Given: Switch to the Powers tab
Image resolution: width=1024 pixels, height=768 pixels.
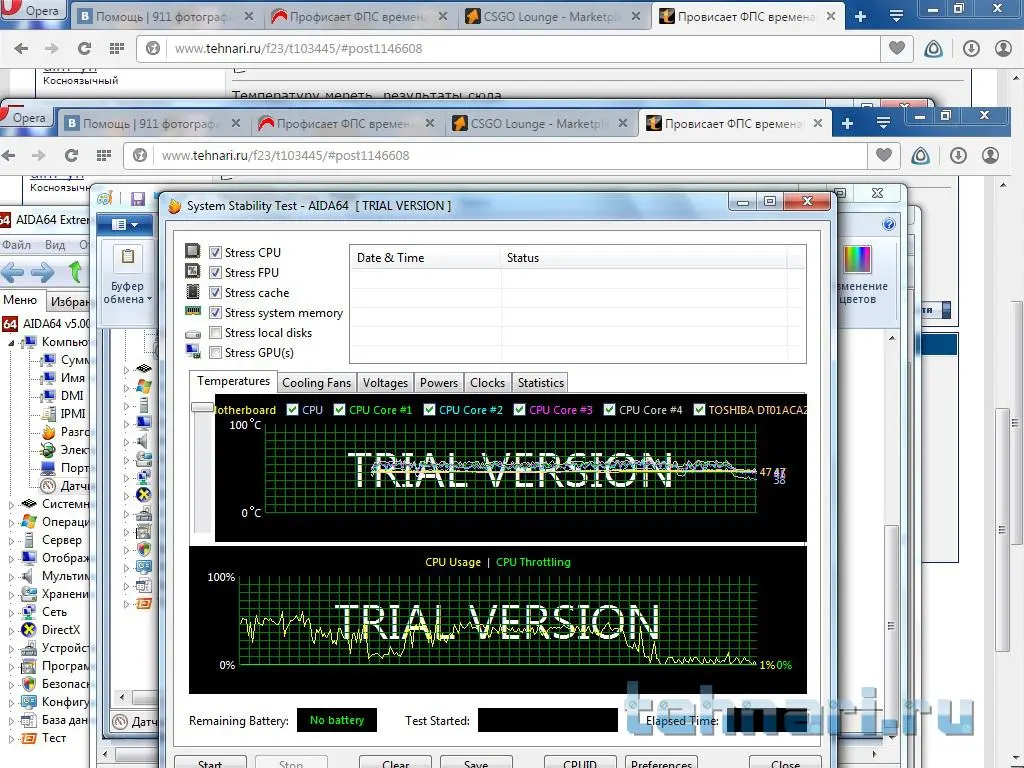Looking at the screenshot, I should pyautogui.click(x=439, y=383).
